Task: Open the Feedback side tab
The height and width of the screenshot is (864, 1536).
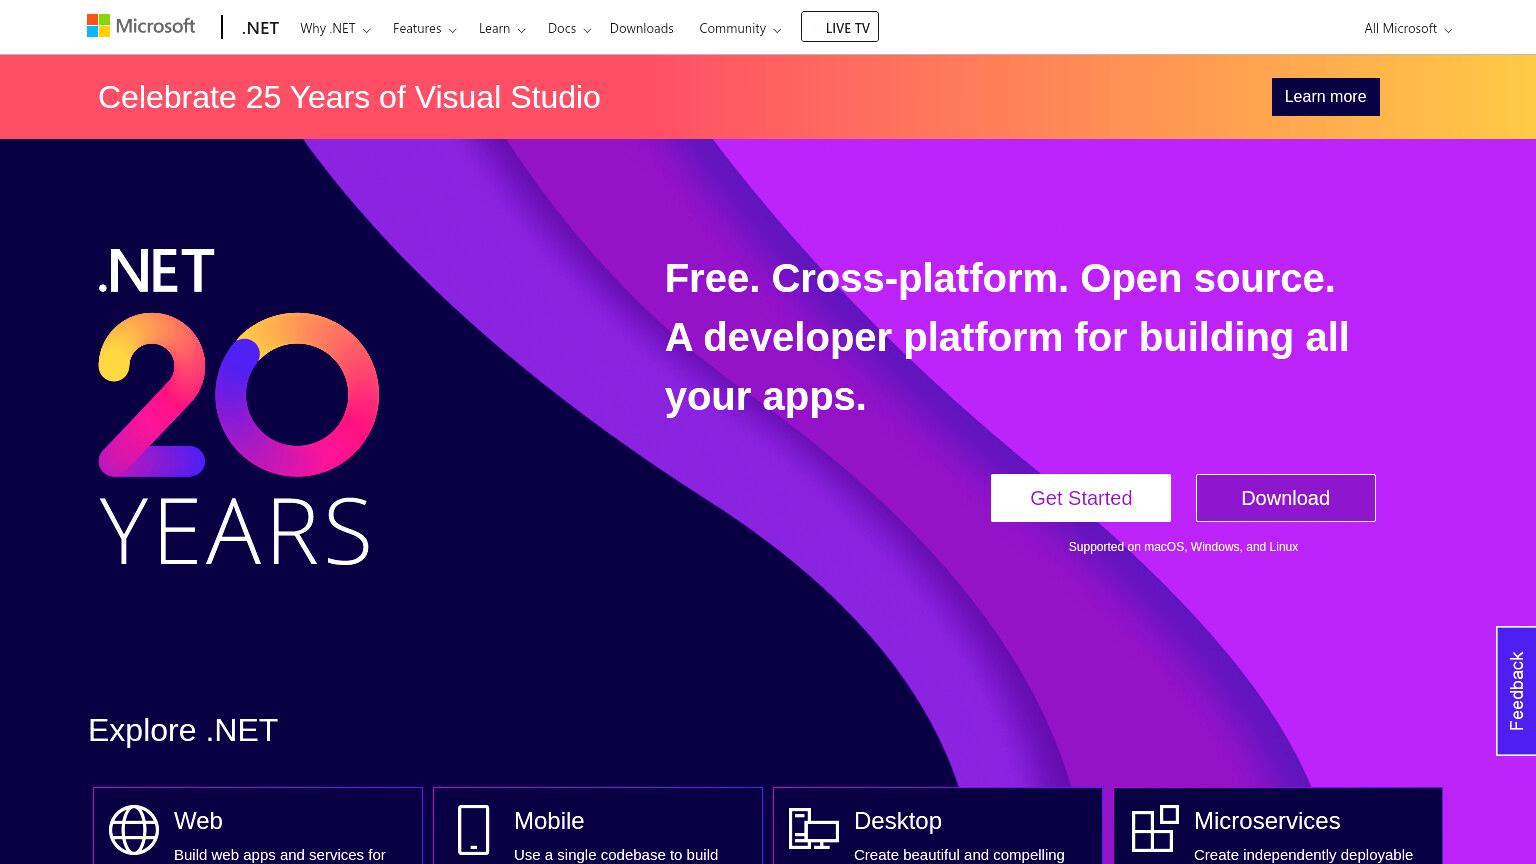Action: (x=1516, y=691)
